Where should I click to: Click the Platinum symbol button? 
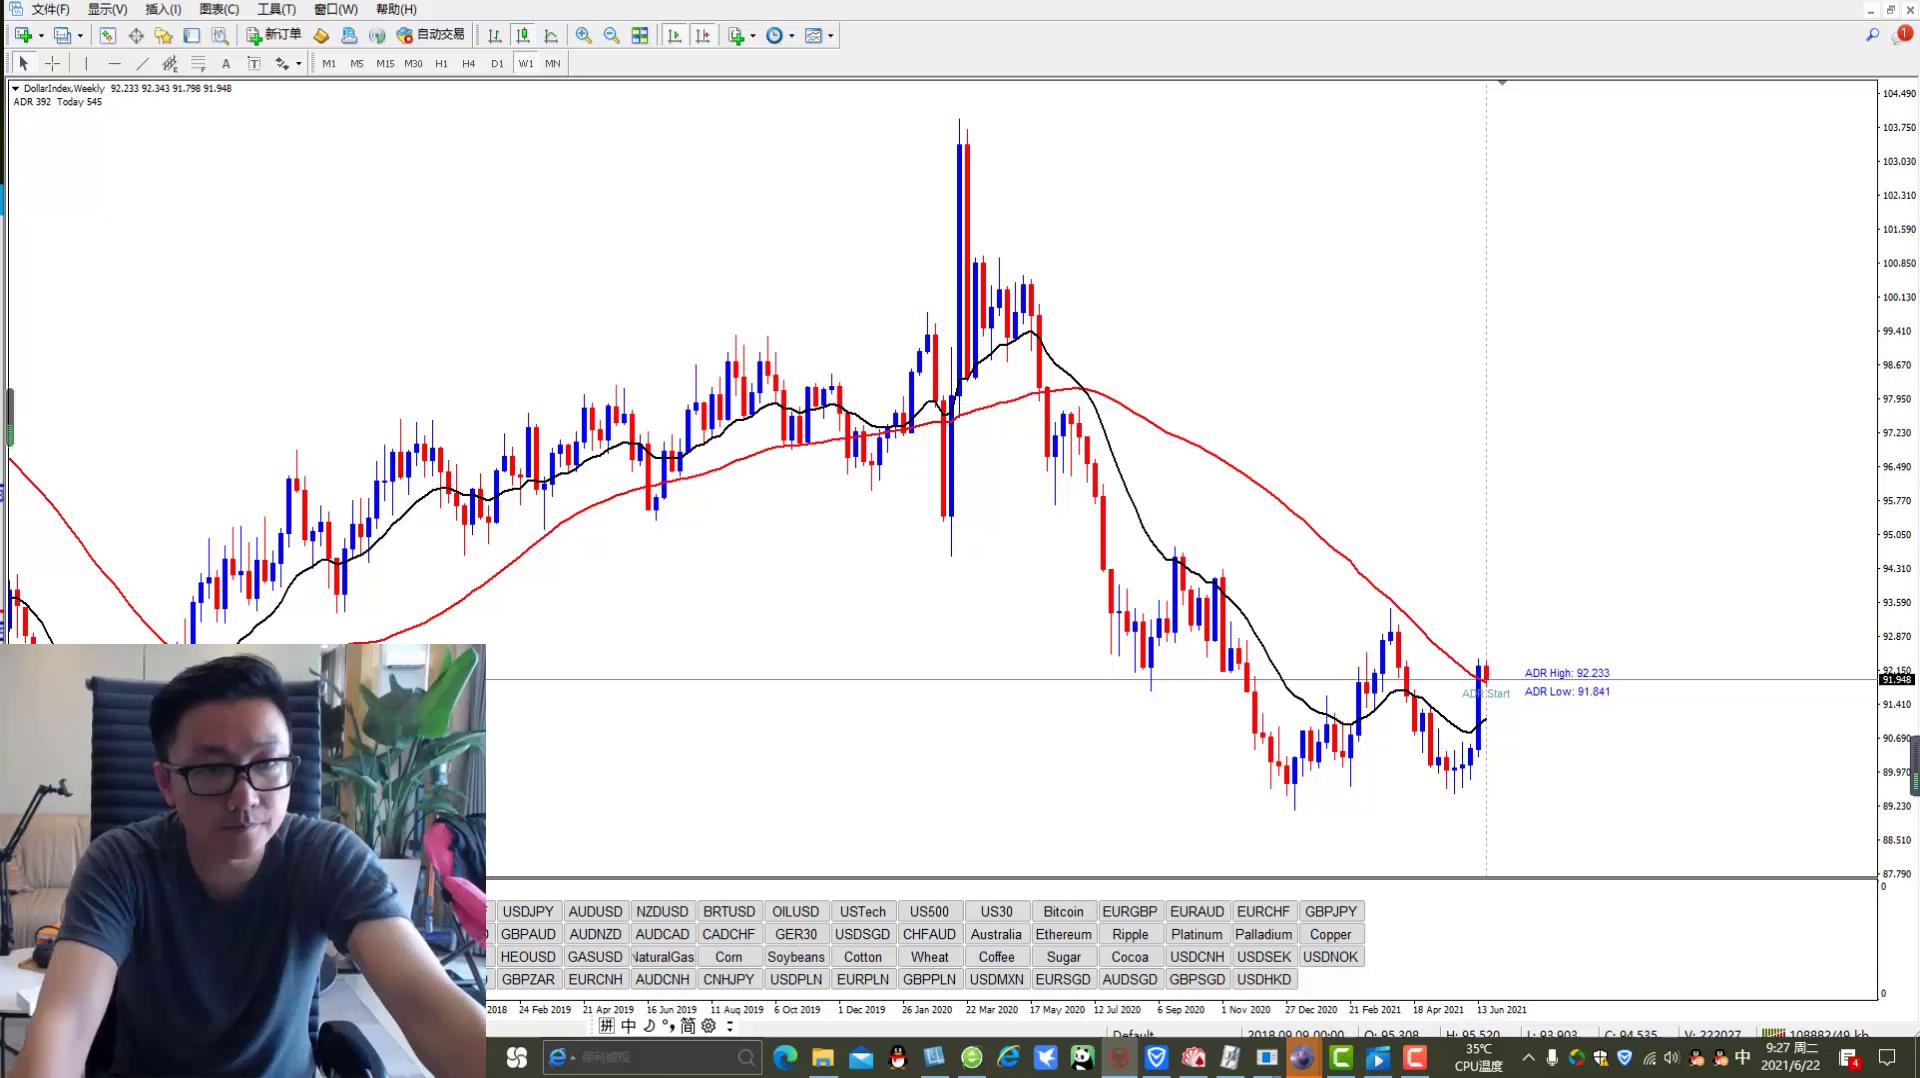[x=1197, y=935]
